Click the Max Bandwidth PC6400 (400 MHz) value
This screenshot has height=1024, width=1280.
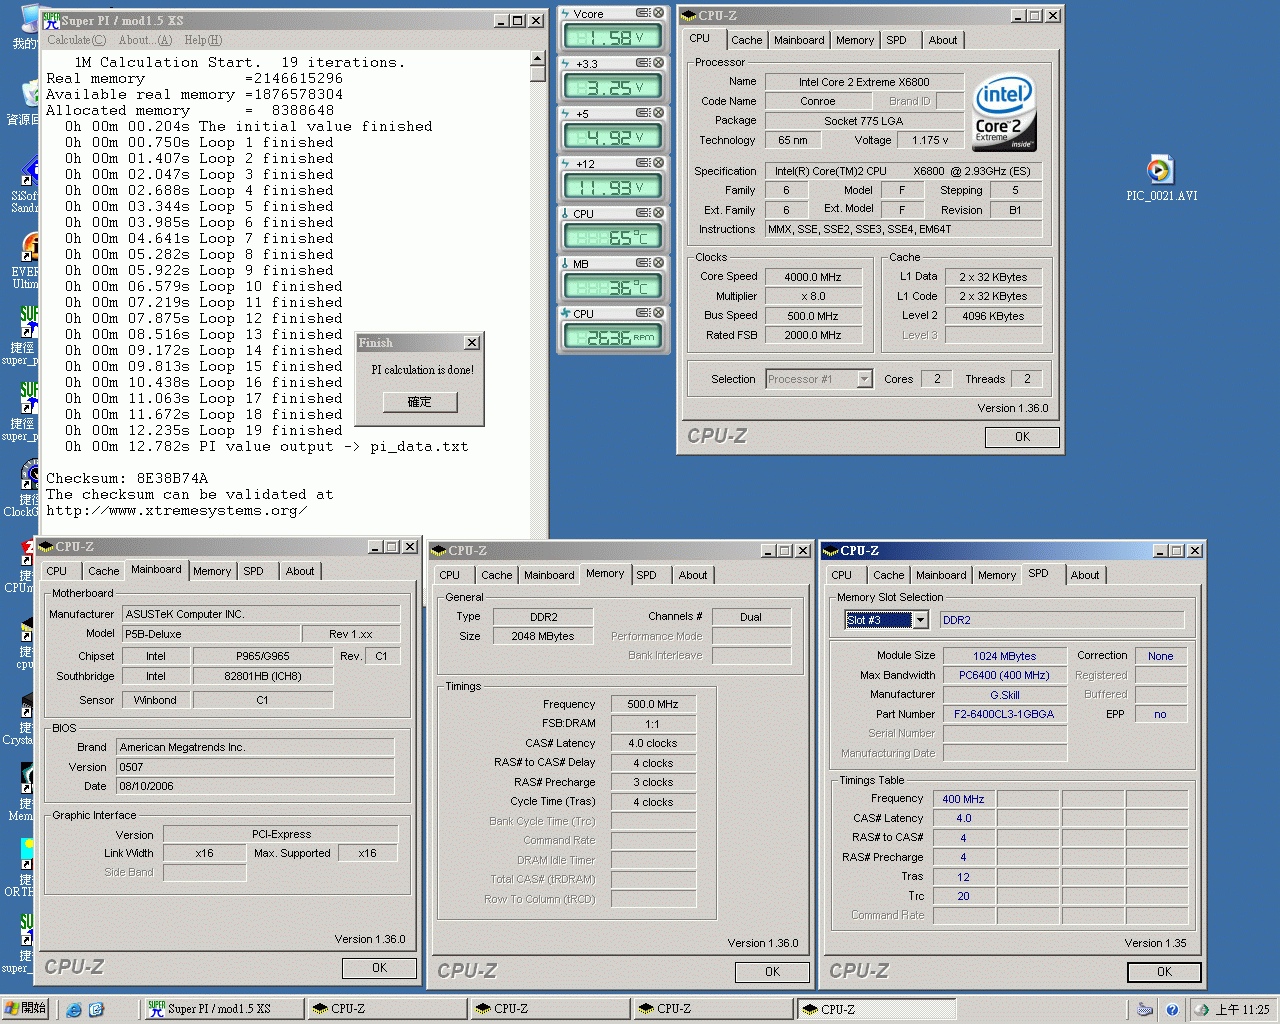tap(1004, 675)
